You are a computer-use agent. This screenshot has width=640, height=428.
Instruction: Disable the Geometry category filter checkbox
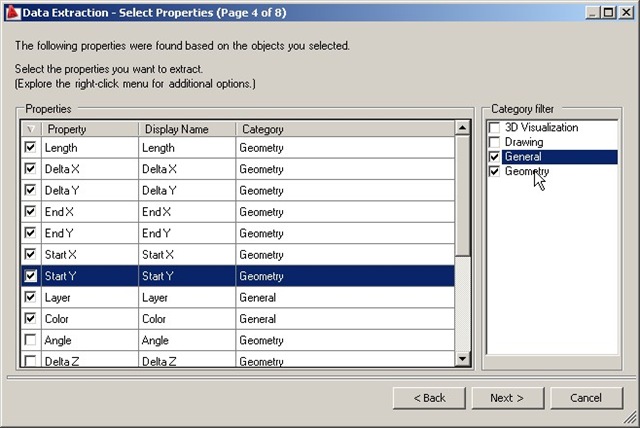494,171
